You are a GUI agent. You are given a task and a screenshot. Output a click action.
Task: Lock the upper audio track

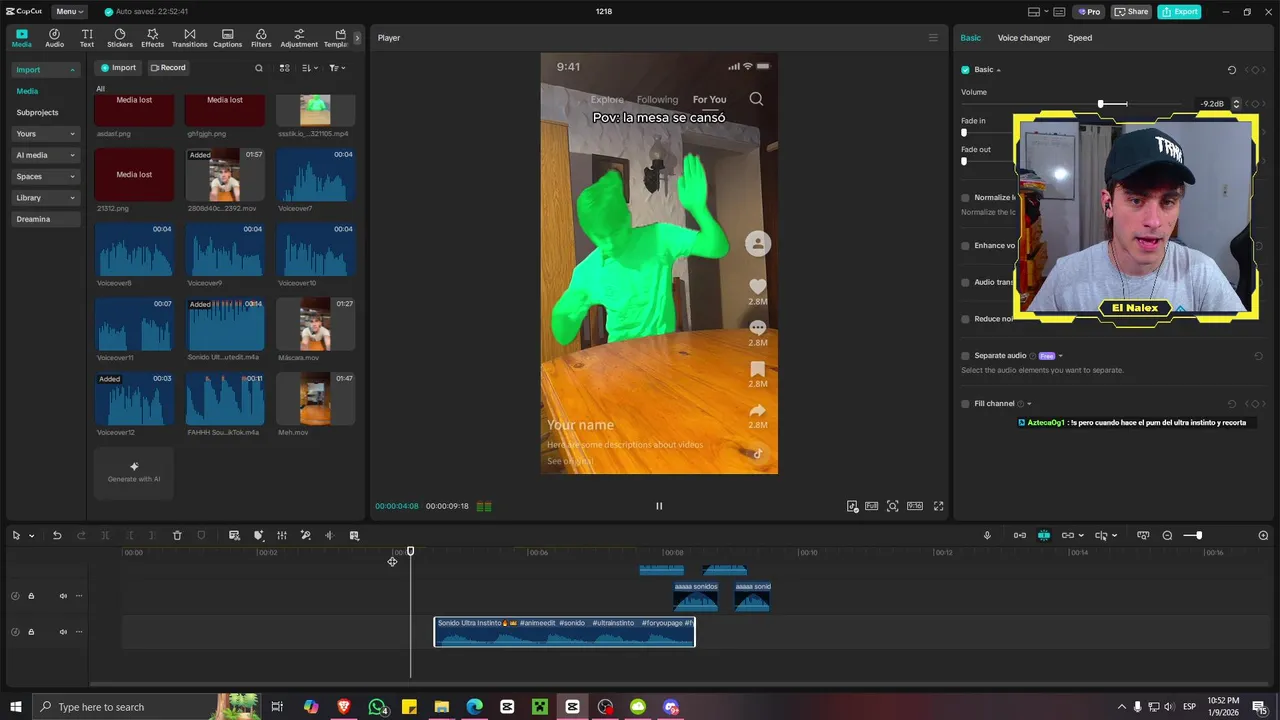pyautogui.click(x=31, y=596)
